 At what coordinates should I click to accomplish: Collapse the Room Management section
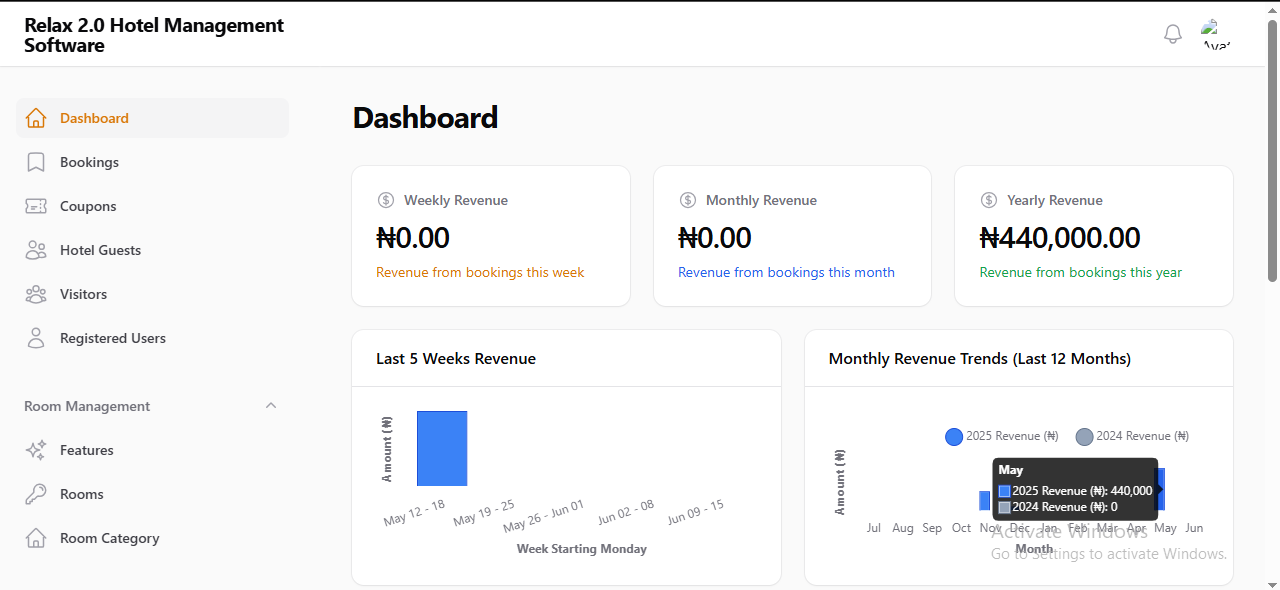pos(270,405)
